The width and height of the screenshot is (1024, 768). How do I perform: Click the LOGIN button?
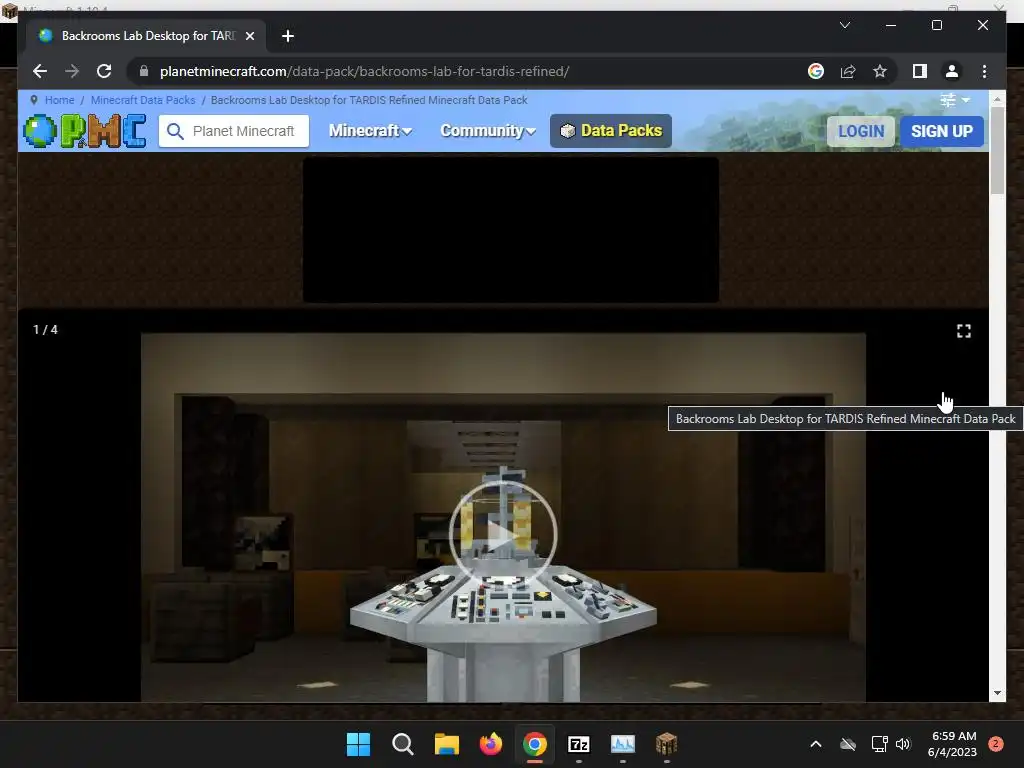click(x=861, y=131)
